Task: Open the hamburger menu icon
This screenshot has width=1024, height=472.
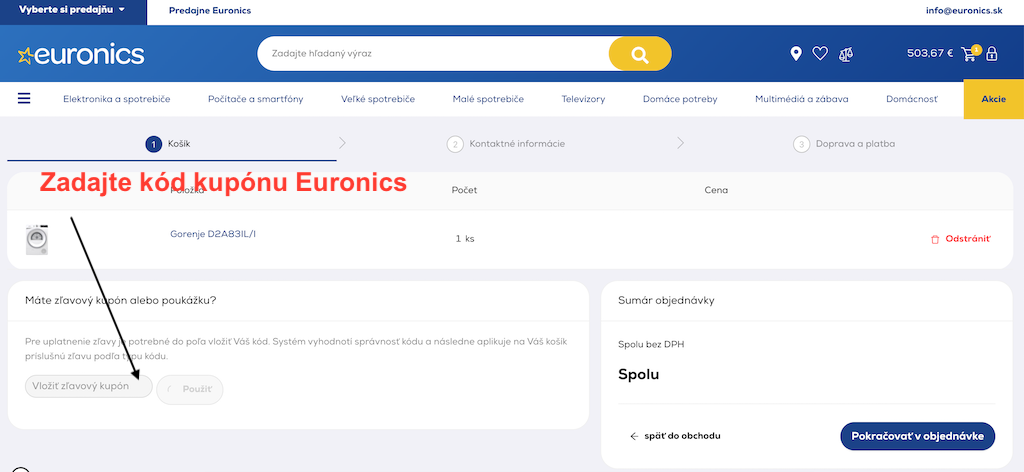Action: 24,99
